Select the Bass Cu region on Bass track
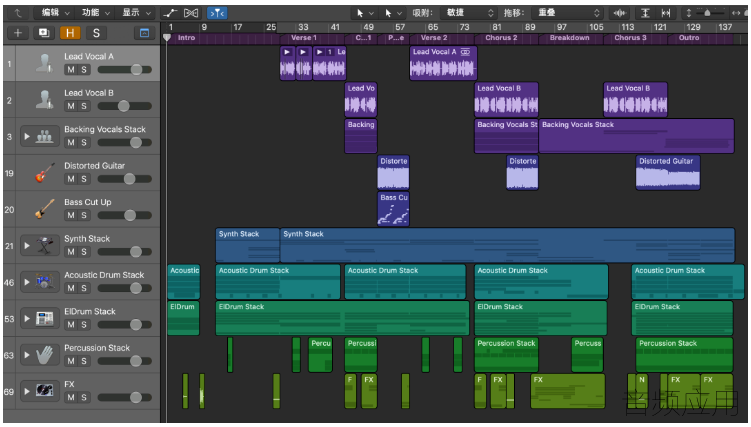Image resolution: width=751 pixels, height=427 pixels. pyautogui.click(x=393, y=209)
